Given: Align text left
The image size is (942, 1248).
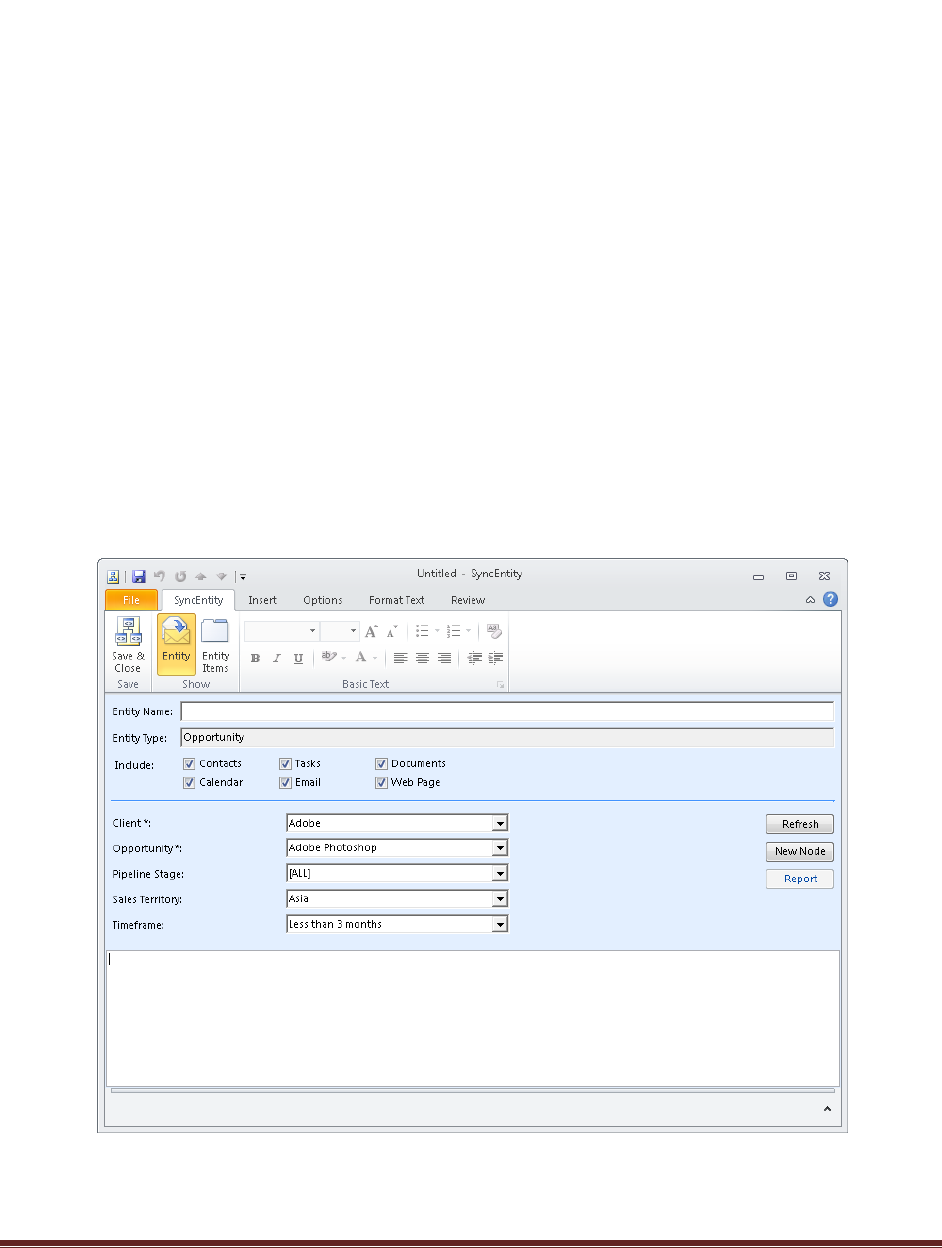Looking at the screenshot, I should (400, 658).
